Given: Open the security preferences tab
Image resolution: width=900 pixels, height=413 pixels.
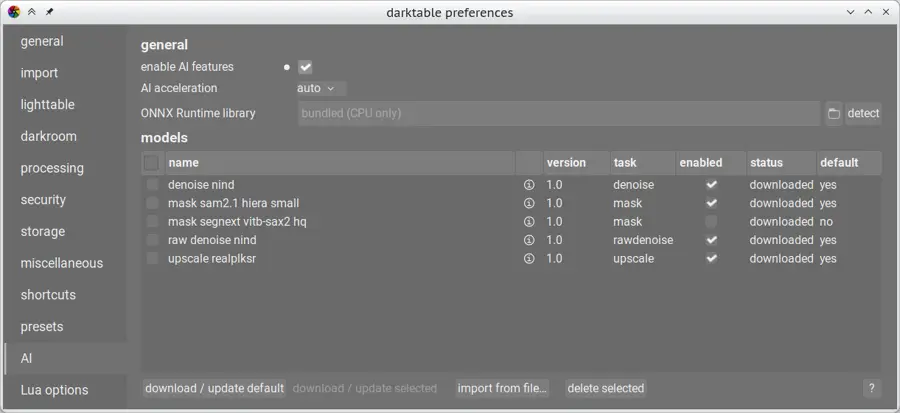Looking at the screenshot, I should pyautogui.click(x=65, y=200).
